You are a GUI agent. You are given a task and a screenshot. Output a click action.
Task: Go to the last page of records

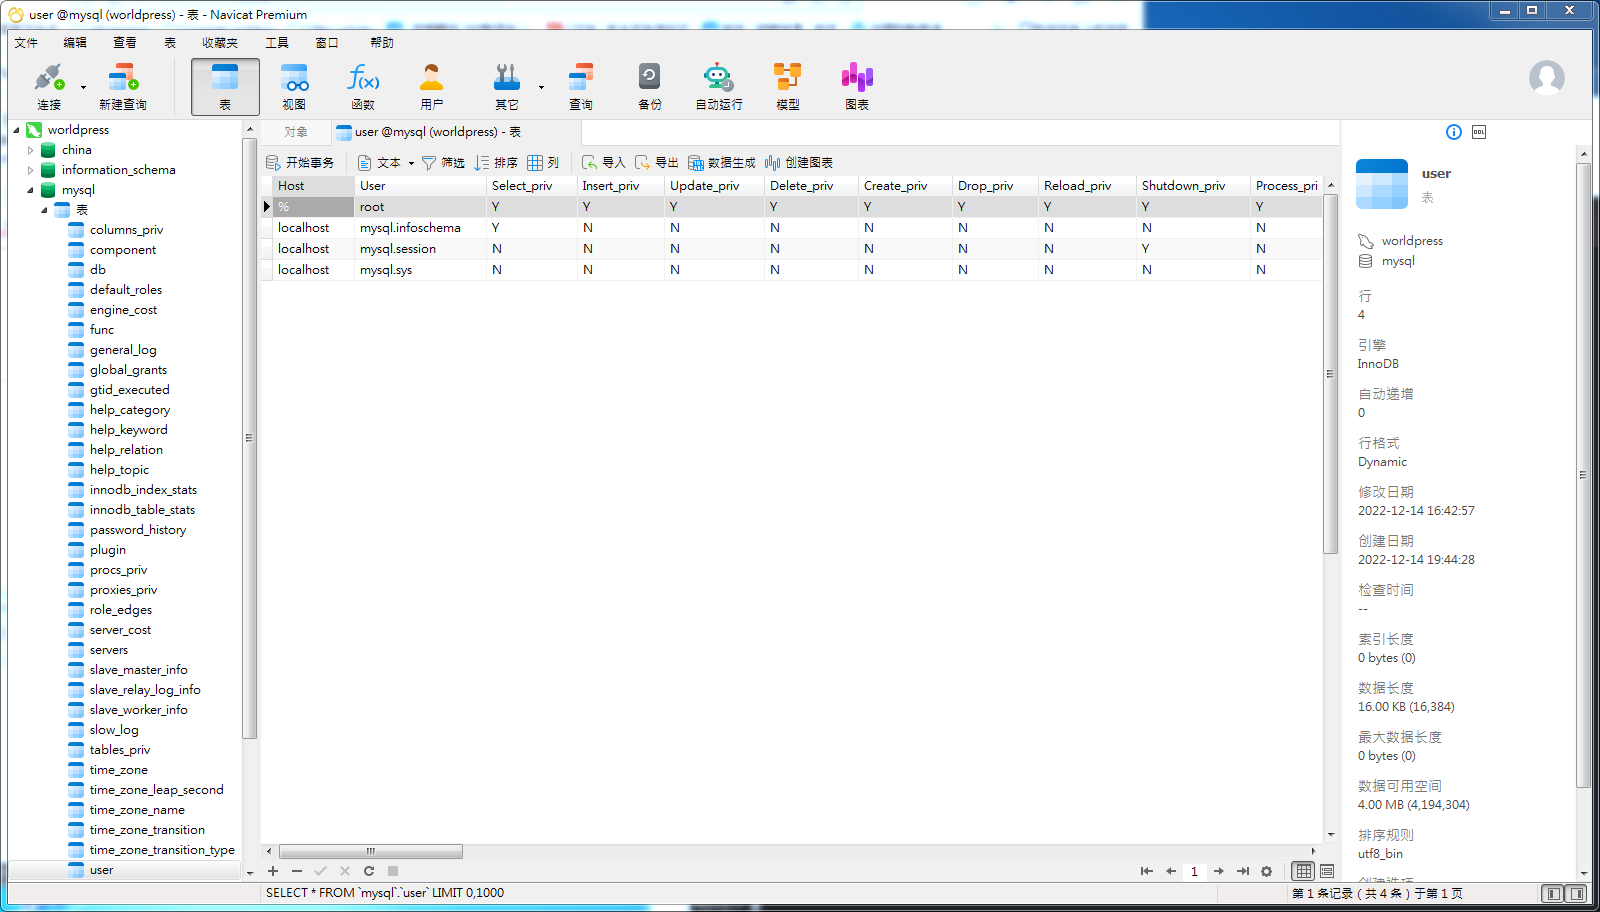[1243, 871]
